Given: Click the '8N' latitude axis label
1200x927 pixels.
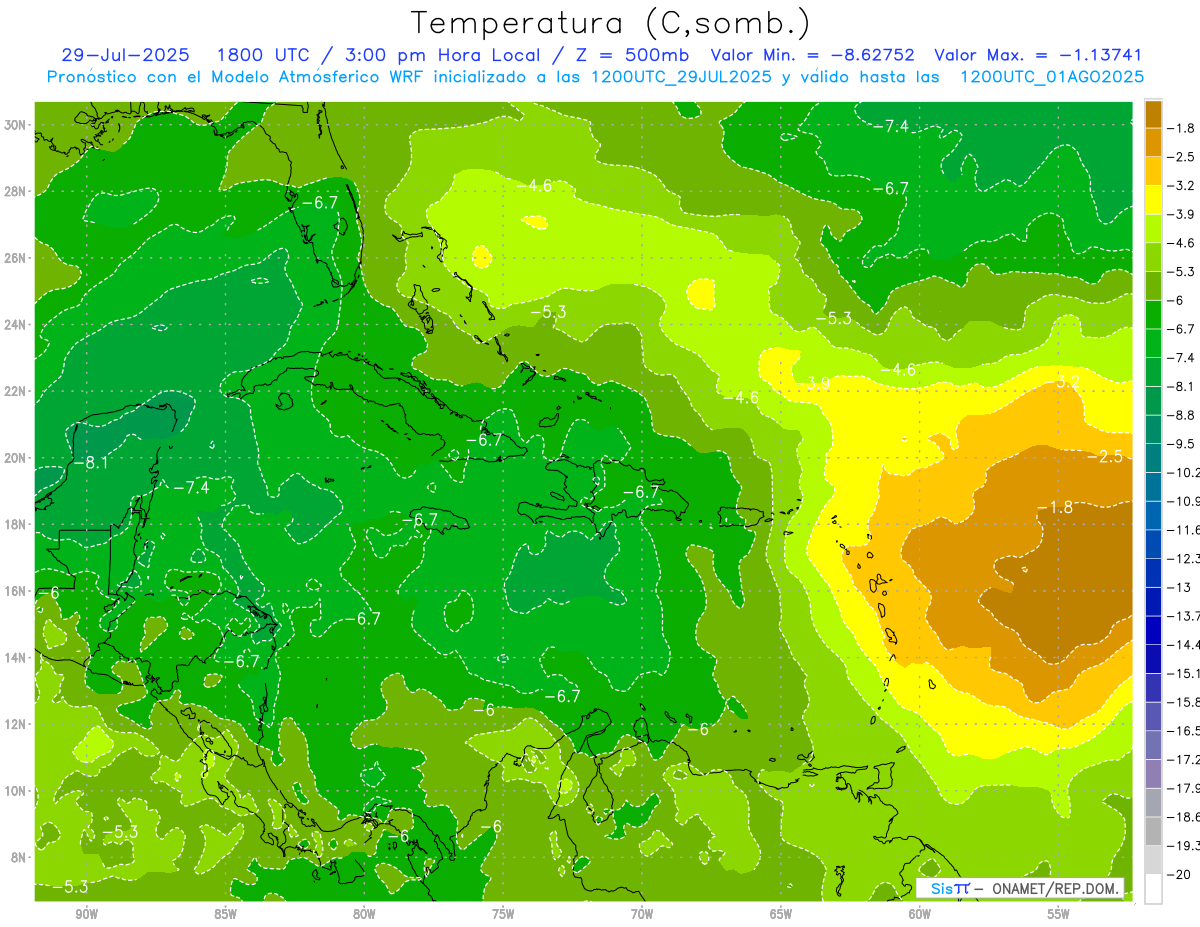Looking at the screenshot, I should [x=20, y=857].
